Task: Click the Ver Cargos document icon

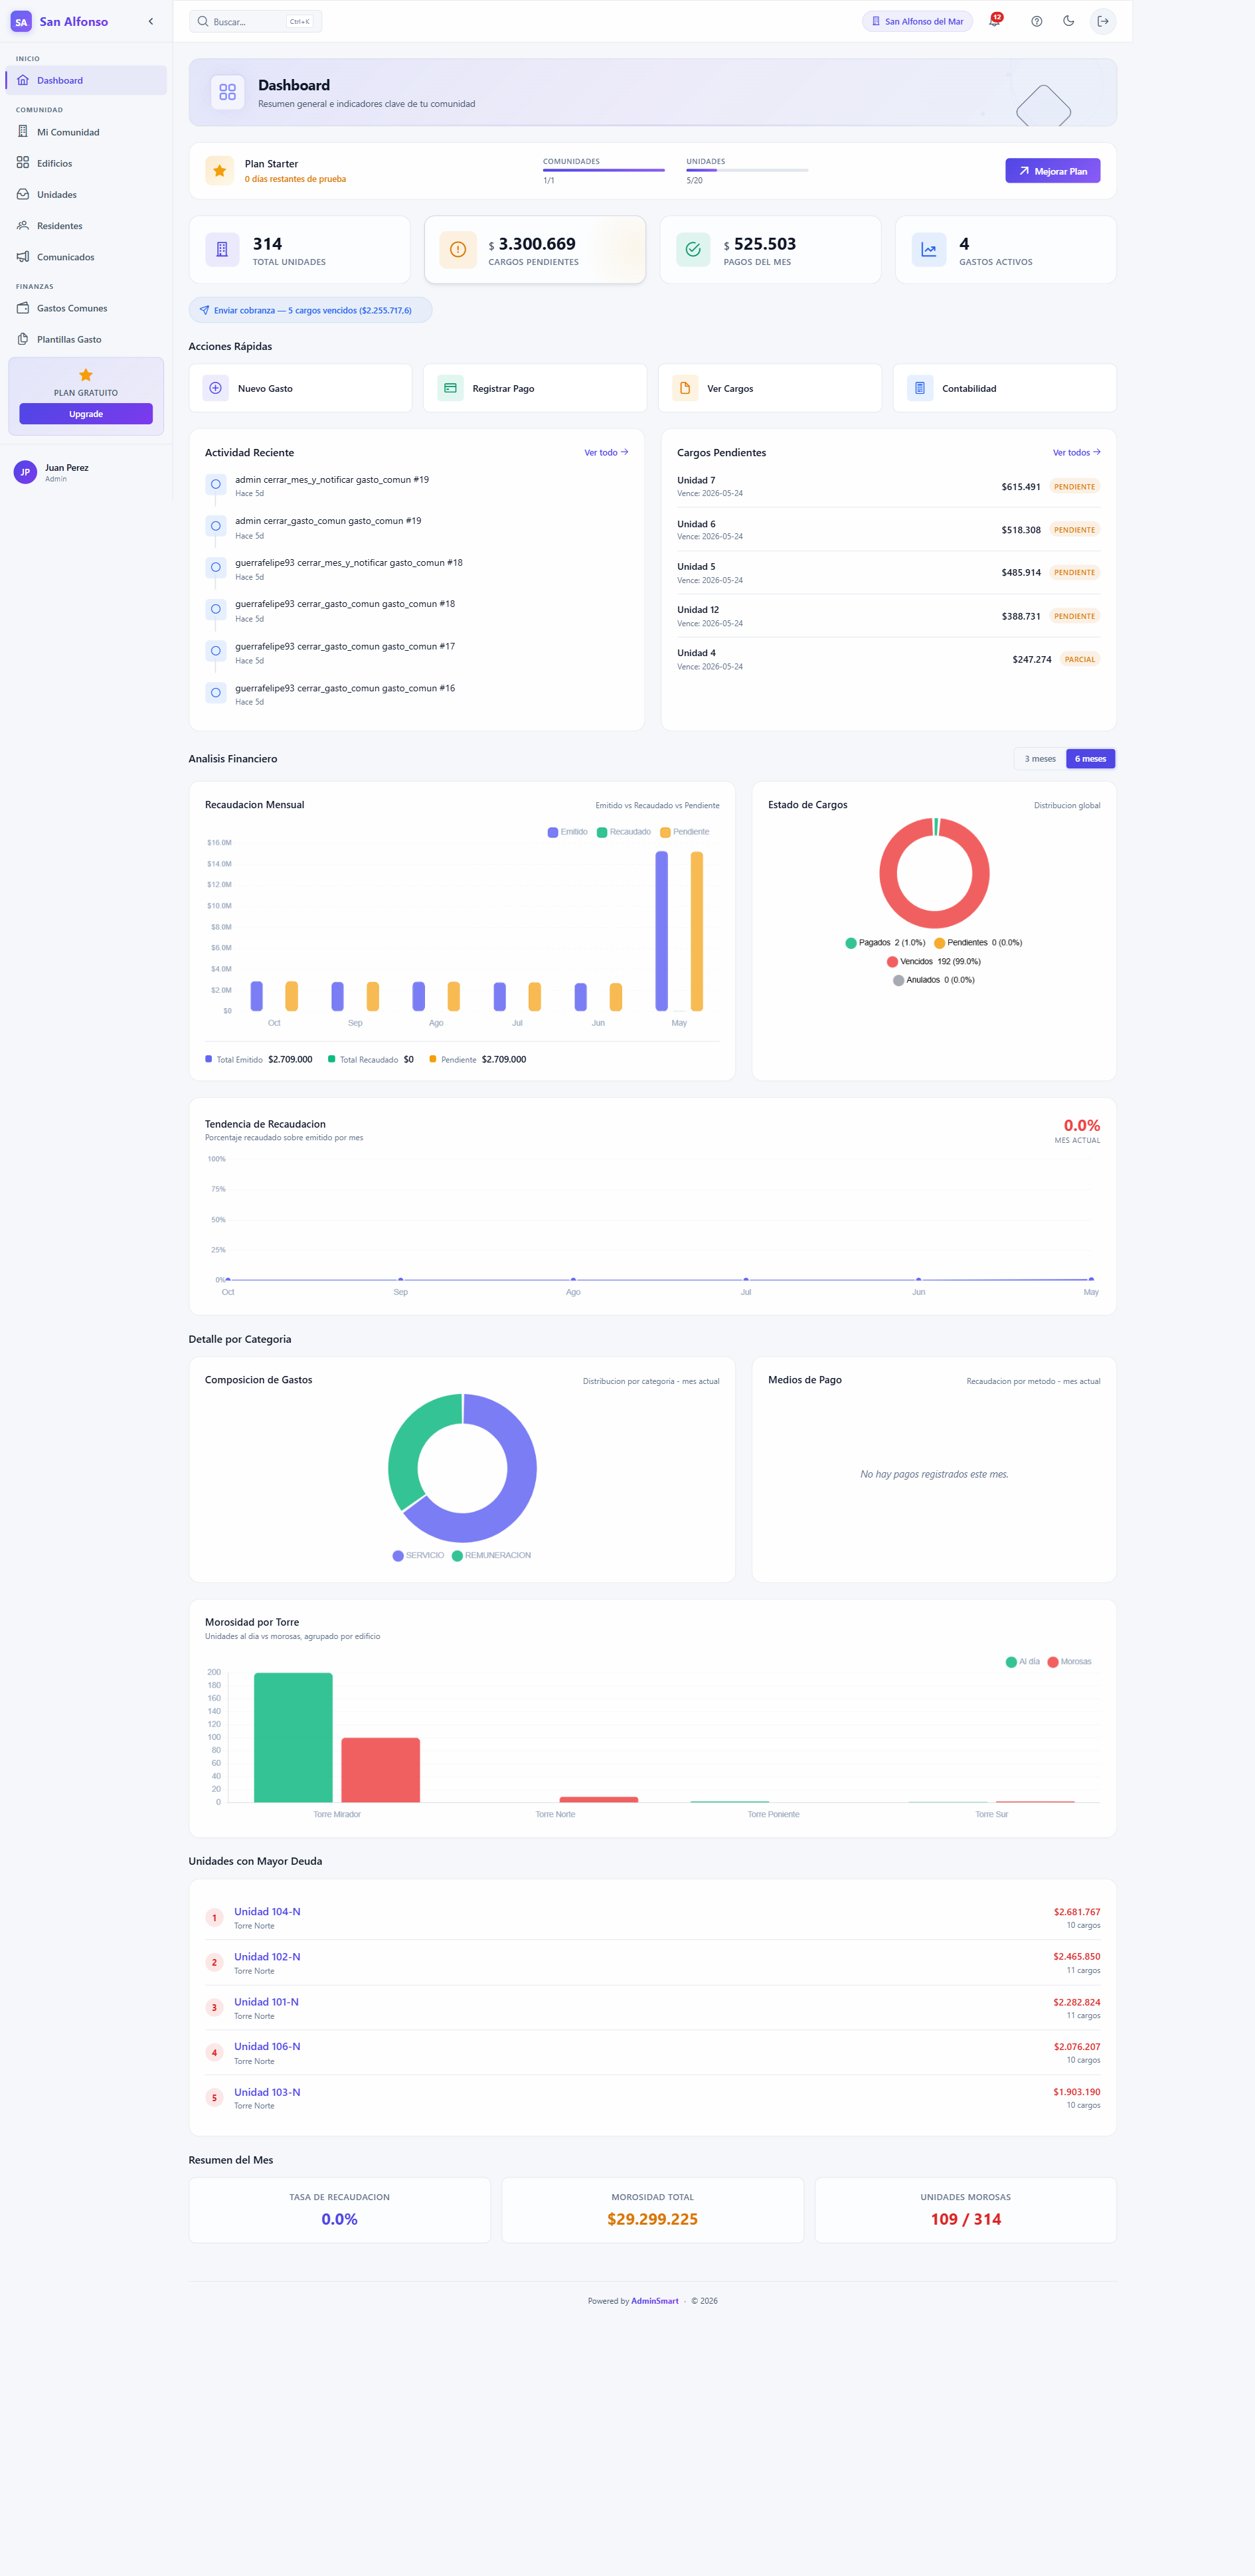Action: 685,388
